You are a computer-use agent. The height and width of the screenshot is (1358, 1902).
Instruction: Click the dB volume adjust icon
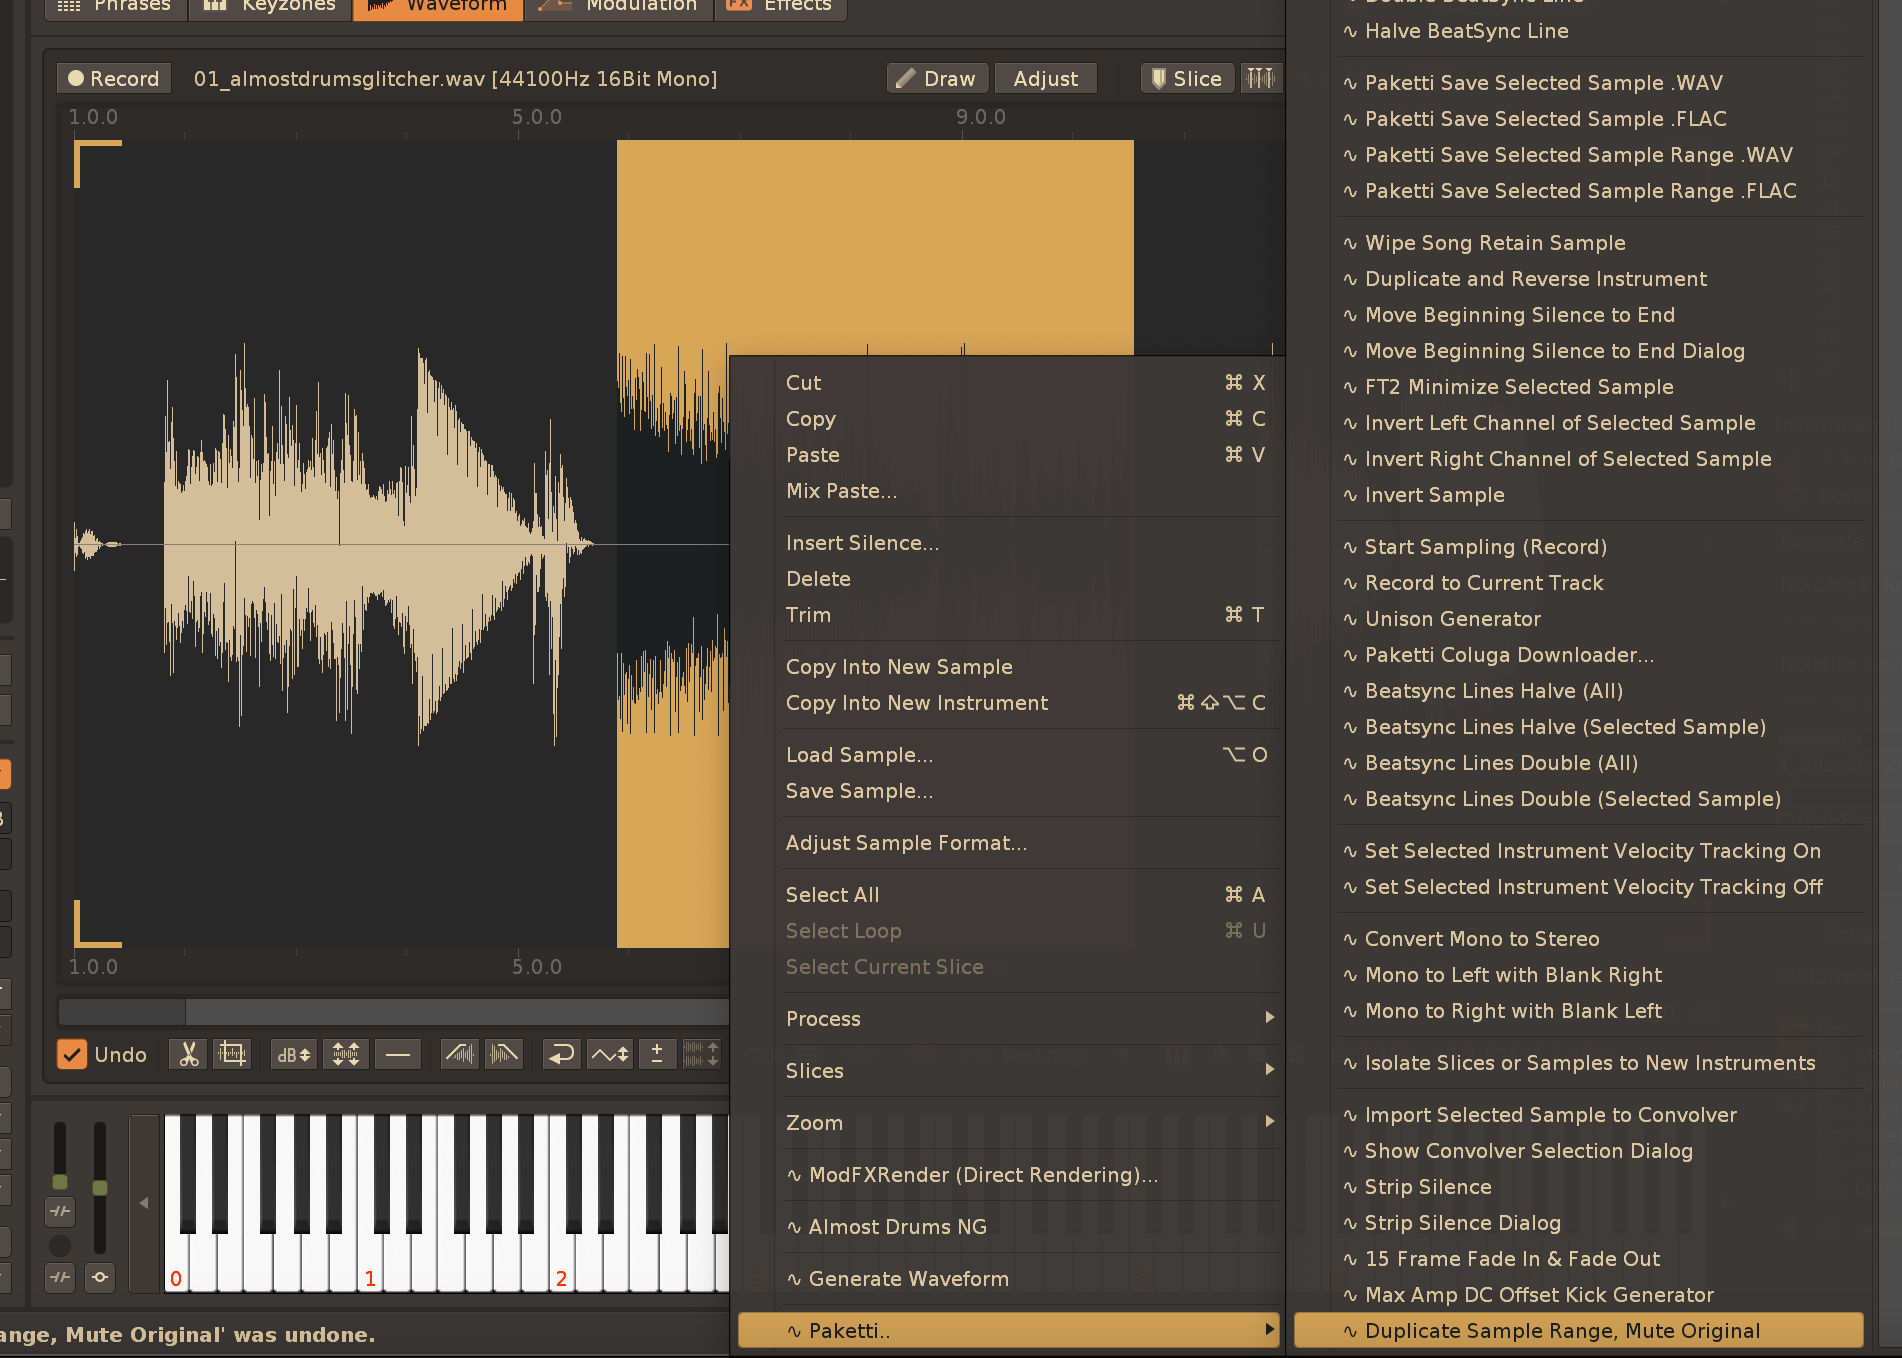coord(293,1054)
